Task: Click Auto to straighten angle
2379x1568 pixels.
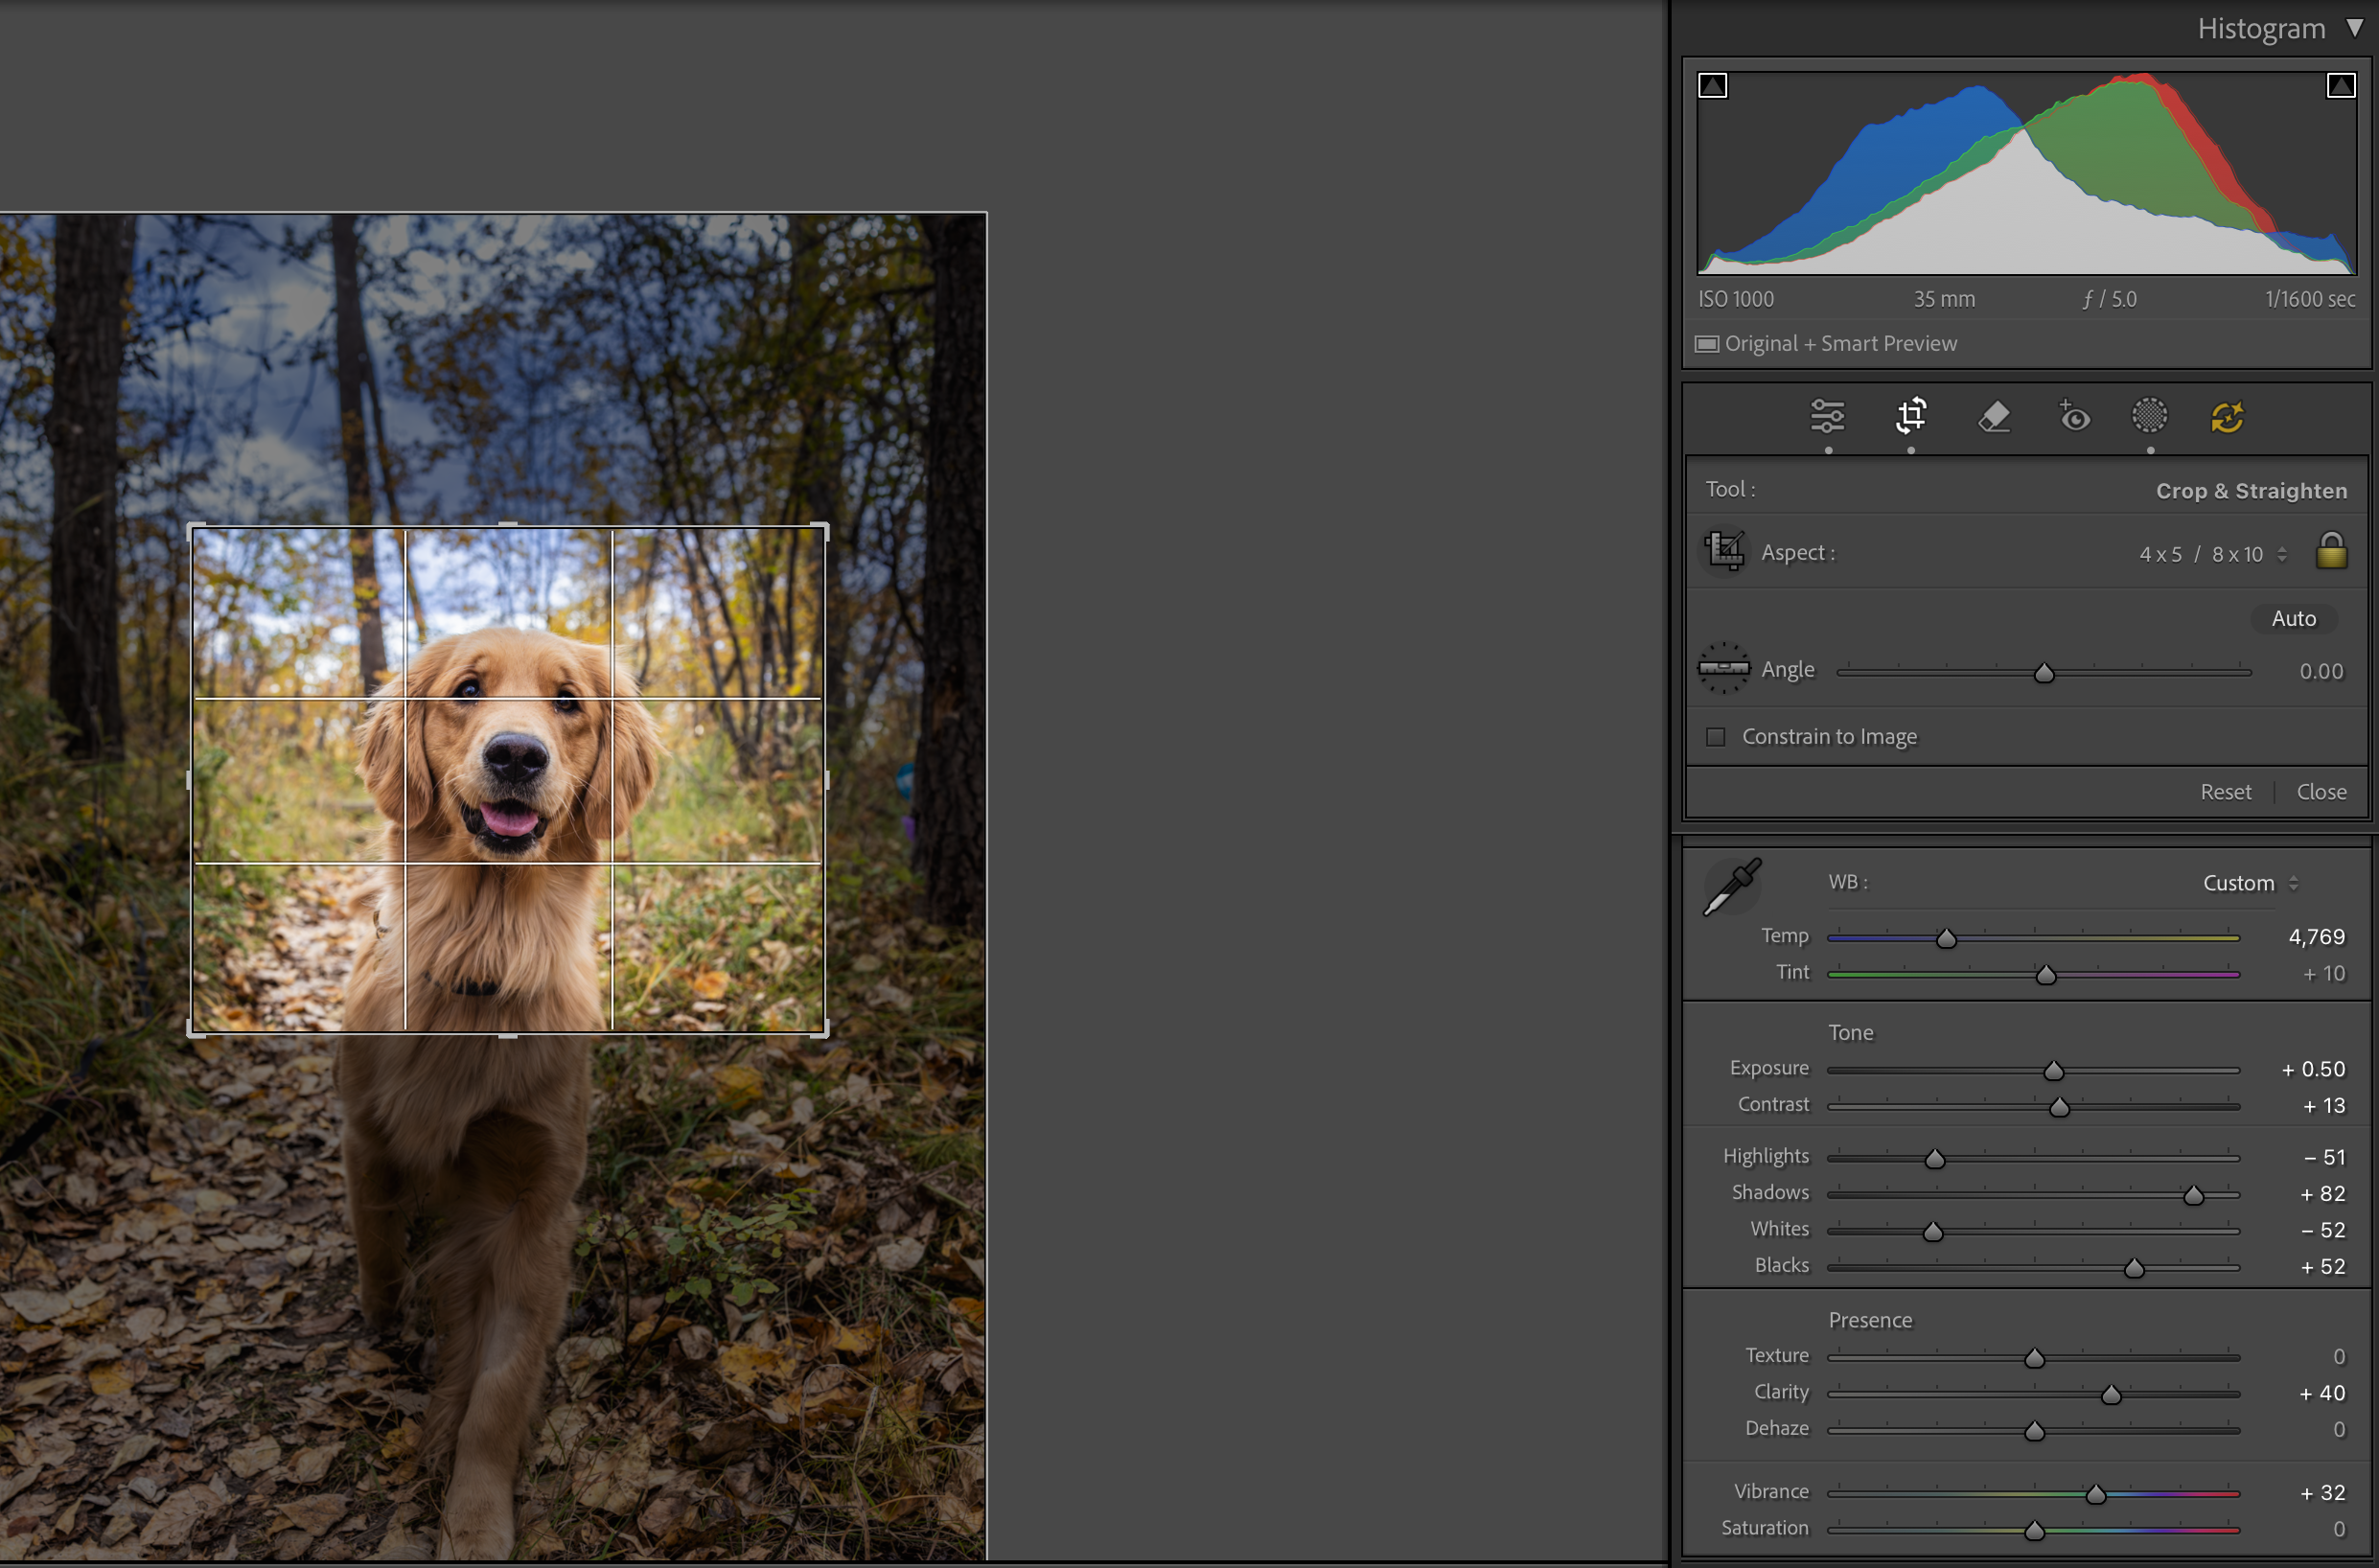Action: [2293, 619]
